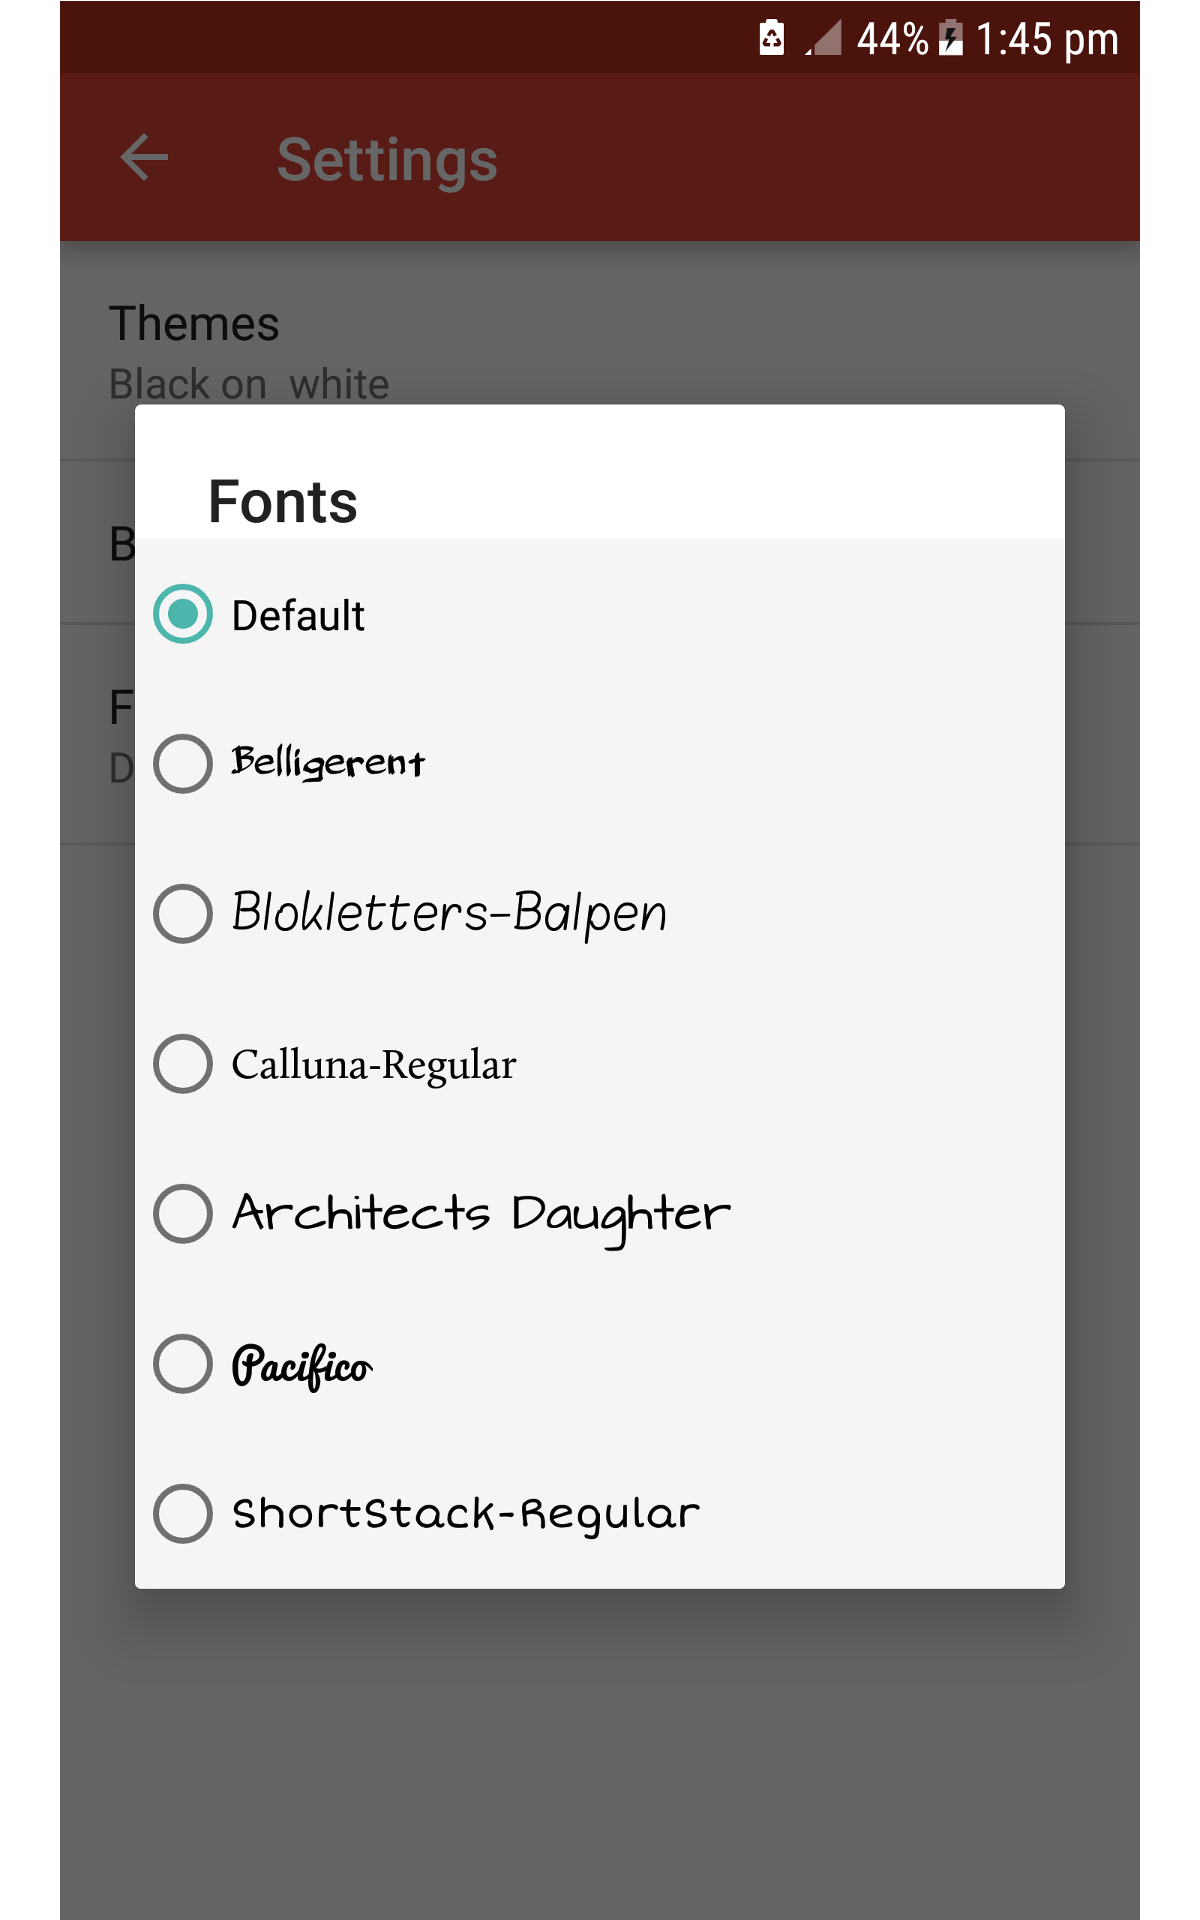Select the Default font radio button

[183, 614]
